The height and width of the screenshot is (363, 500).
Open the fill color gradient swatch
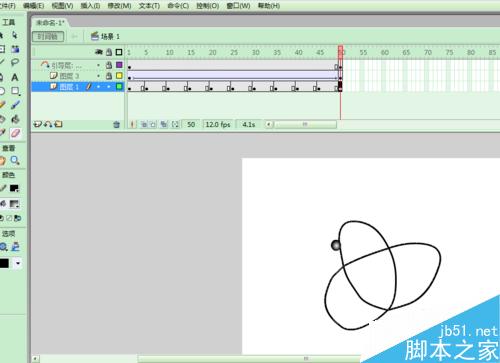point(14,204)
